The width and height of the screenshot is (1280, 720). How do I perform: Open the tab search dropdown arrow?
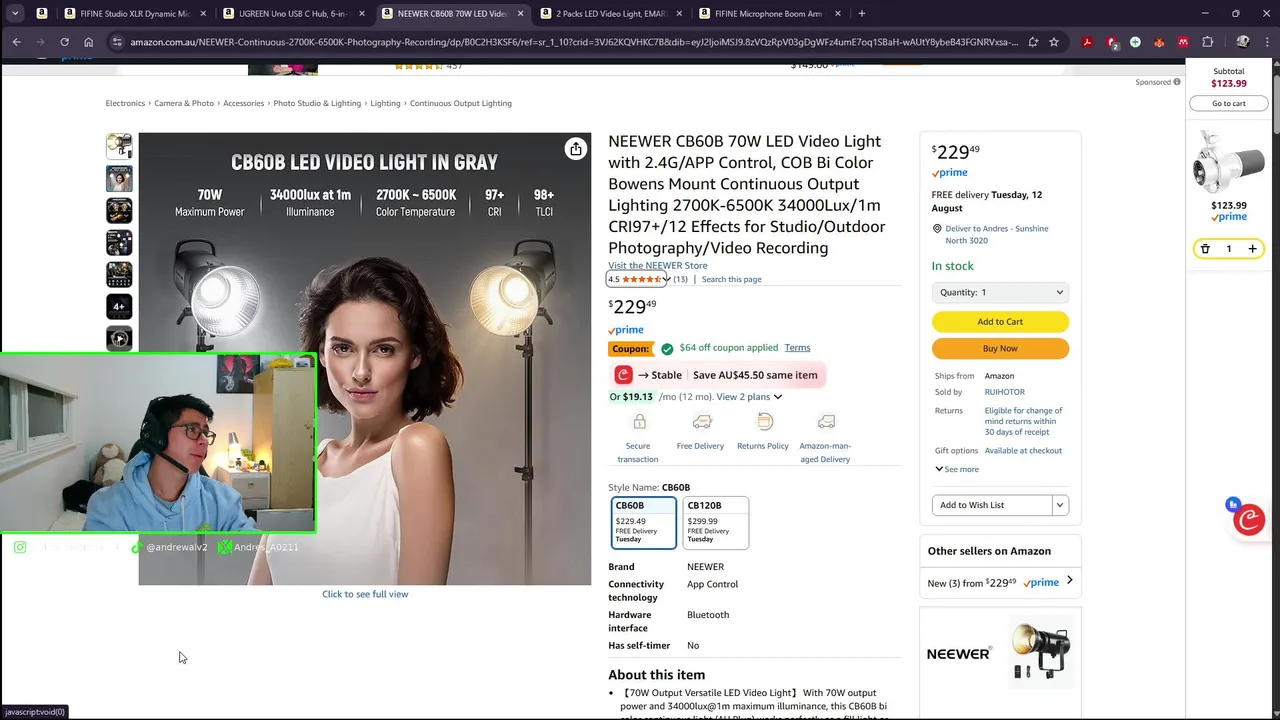[x=15, y=13]
